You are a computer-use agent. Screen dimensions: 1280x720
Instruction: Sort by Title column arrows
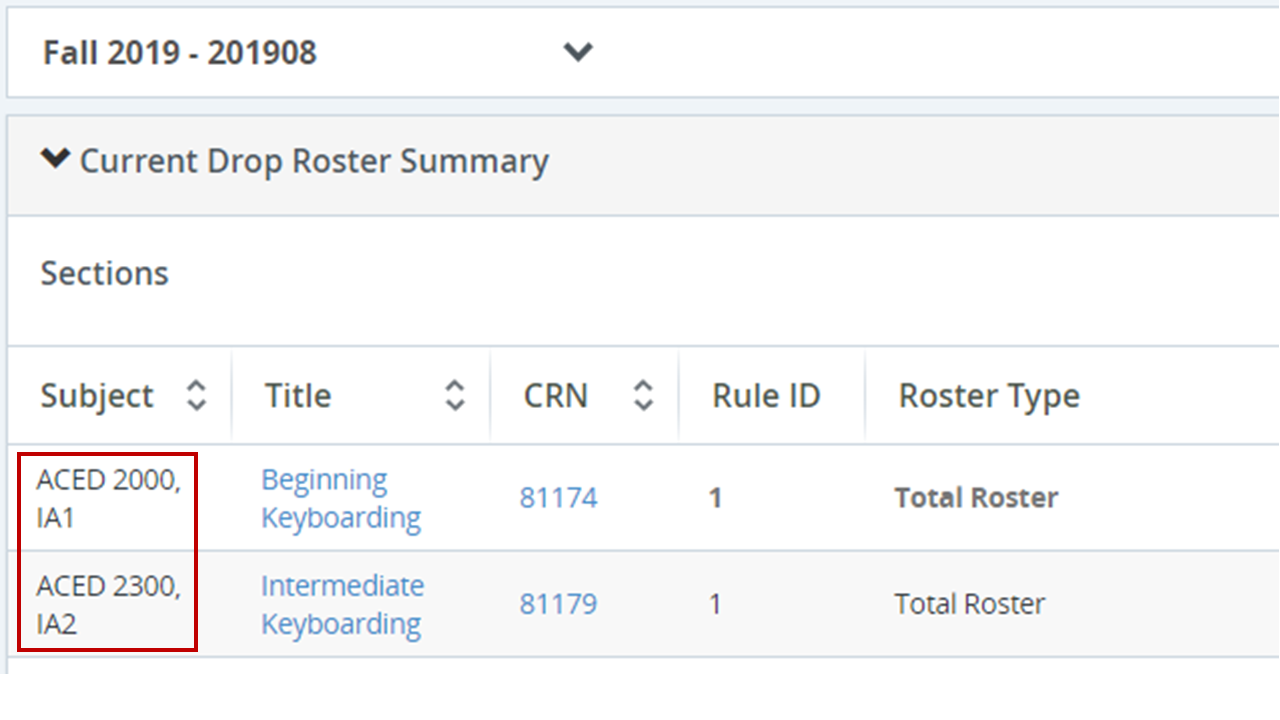(x=455, y=396)
